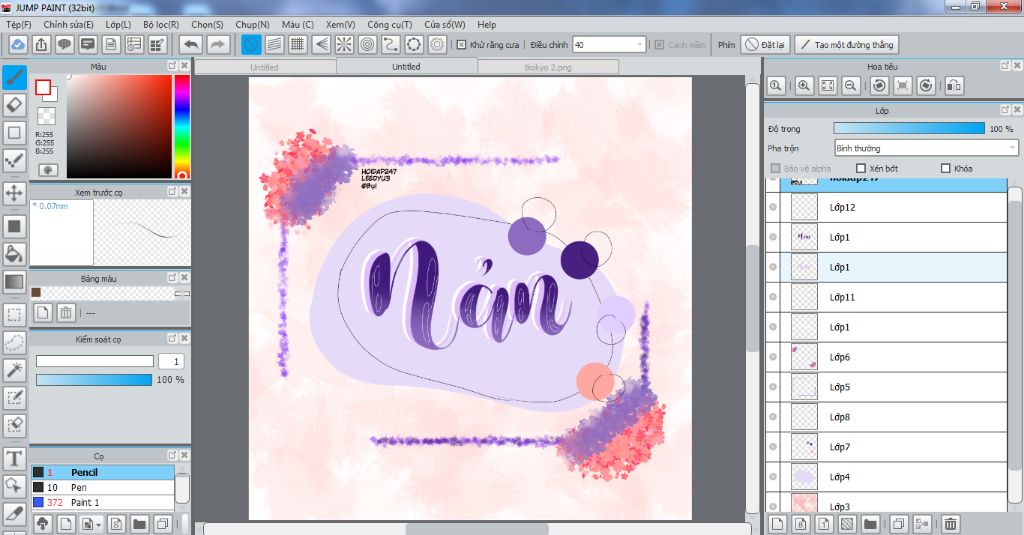1024x535 pixels.
Task: Undock the Màu color panel
Action: (x=172, y=66)
